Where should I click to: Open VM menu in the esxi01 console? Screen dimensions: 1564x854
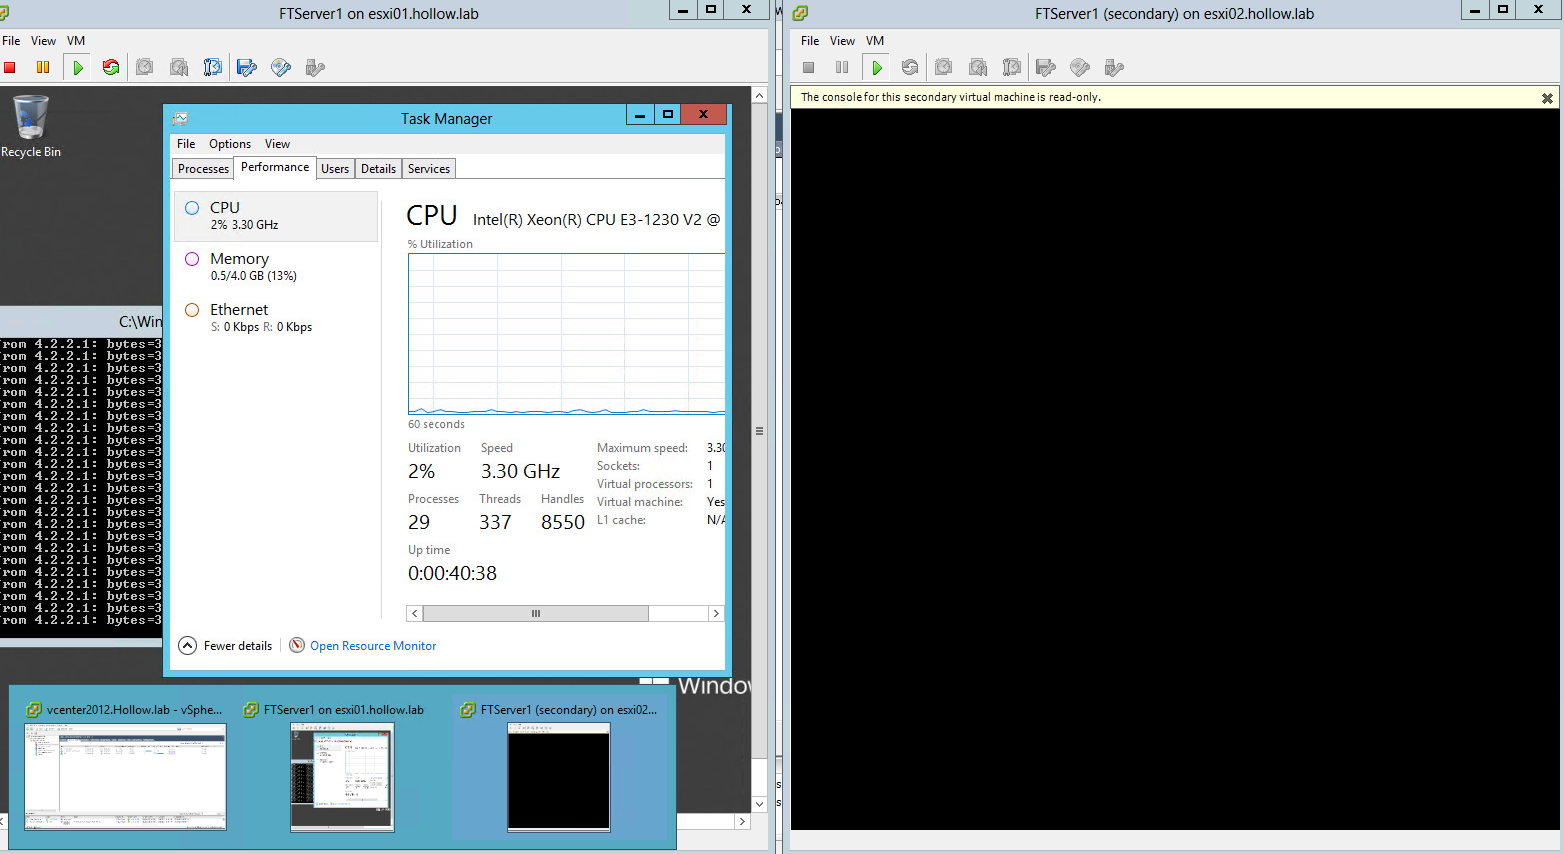(x=76, y=41)
